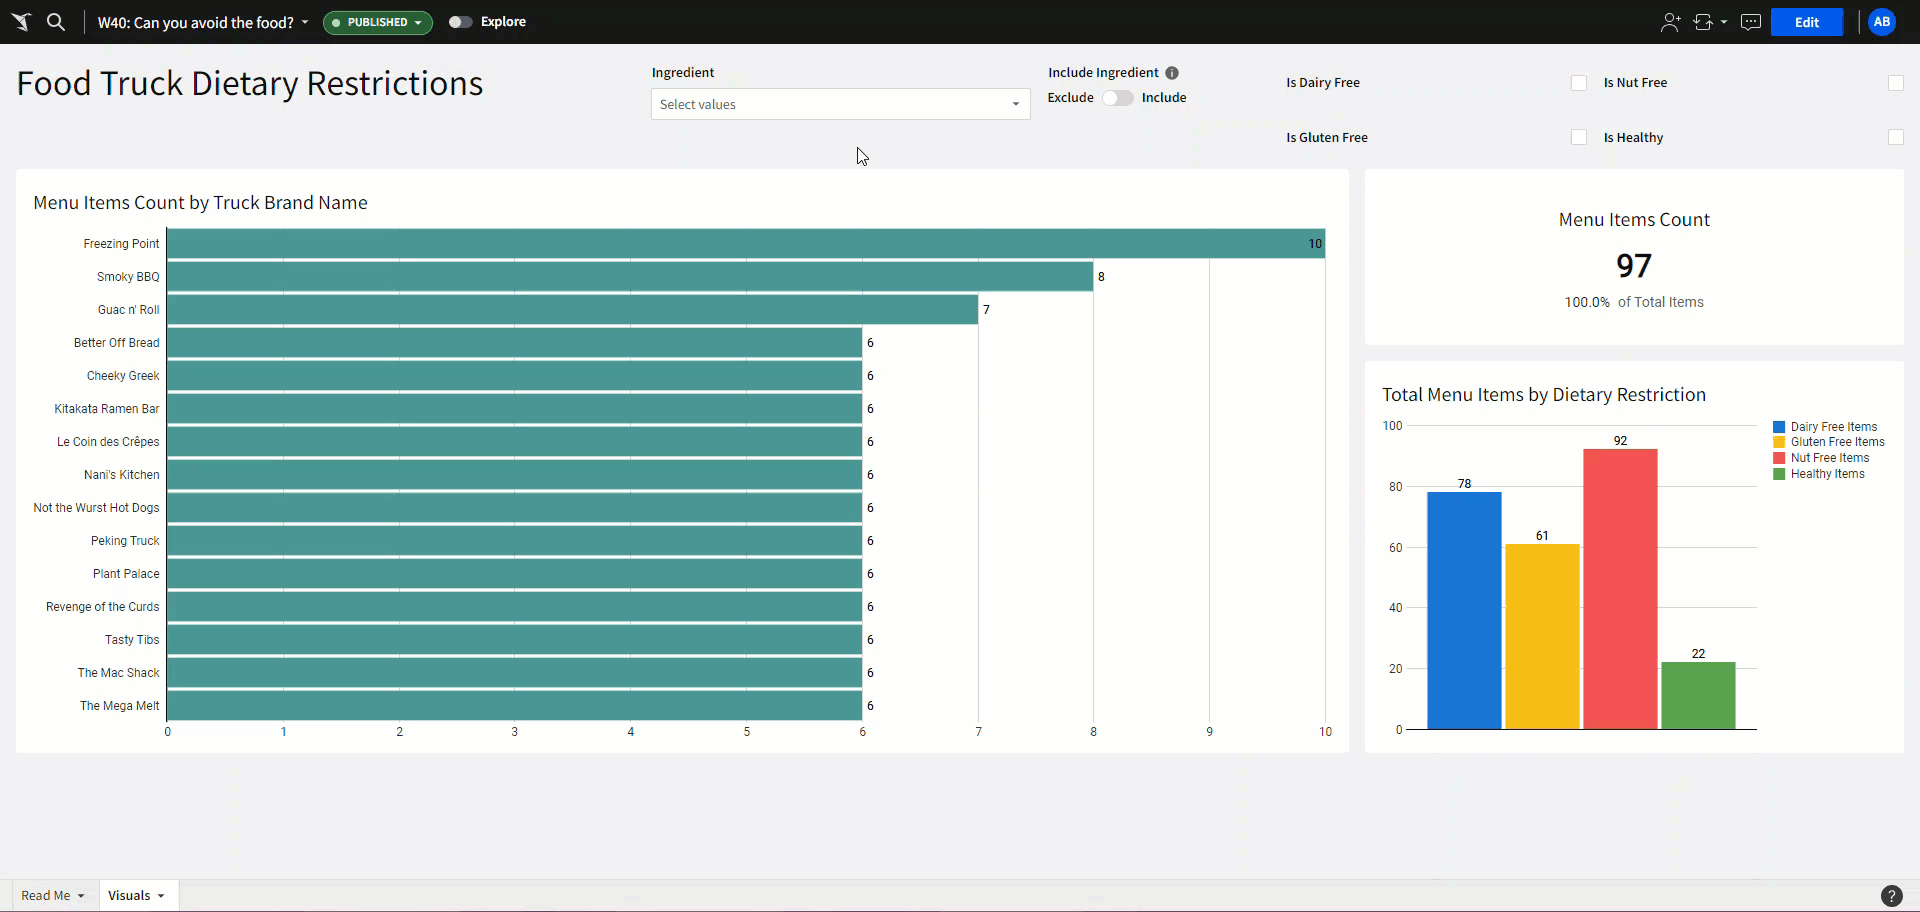Click the Nut Free Items red legend swatch
This screenshot has width=1920, height=912.
1779,458
